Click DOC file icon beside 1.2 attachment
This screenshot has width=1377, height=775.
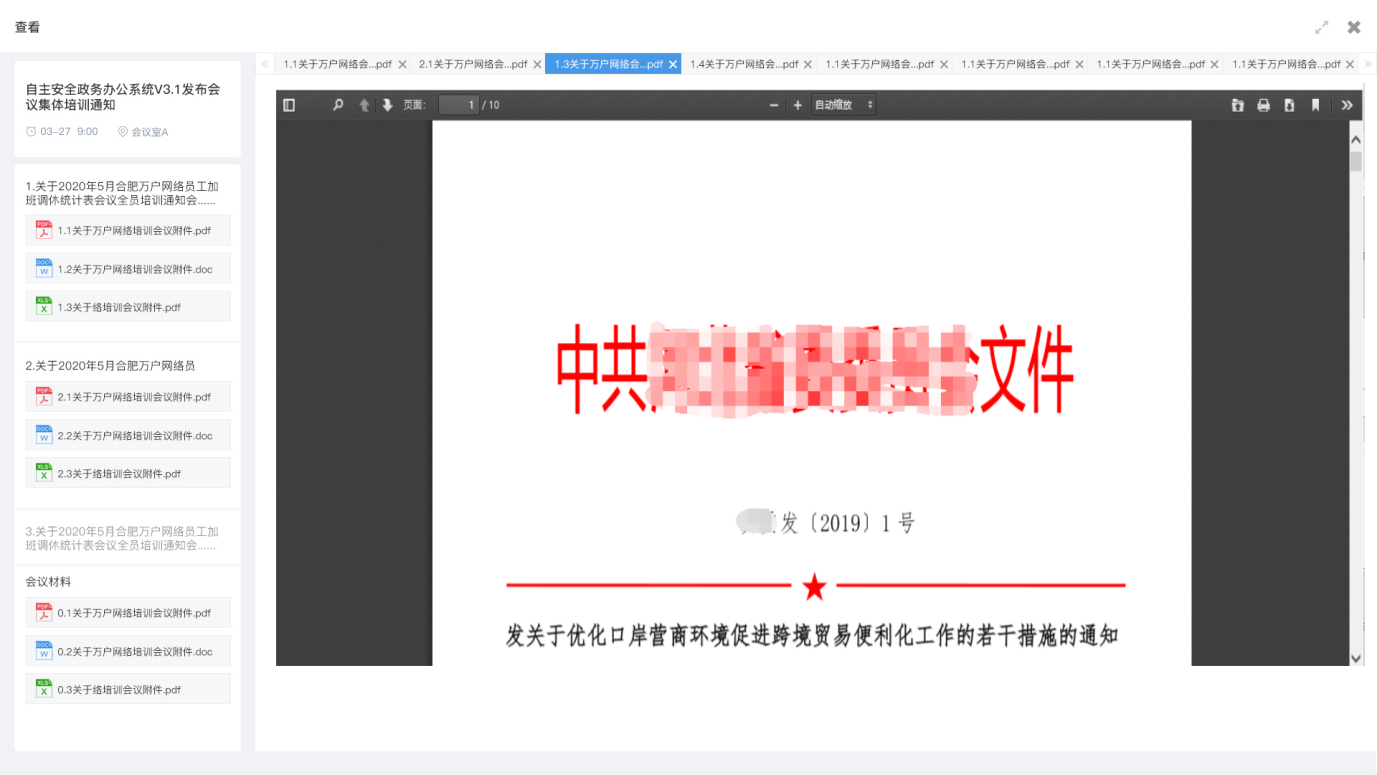(x=43, y=268)
